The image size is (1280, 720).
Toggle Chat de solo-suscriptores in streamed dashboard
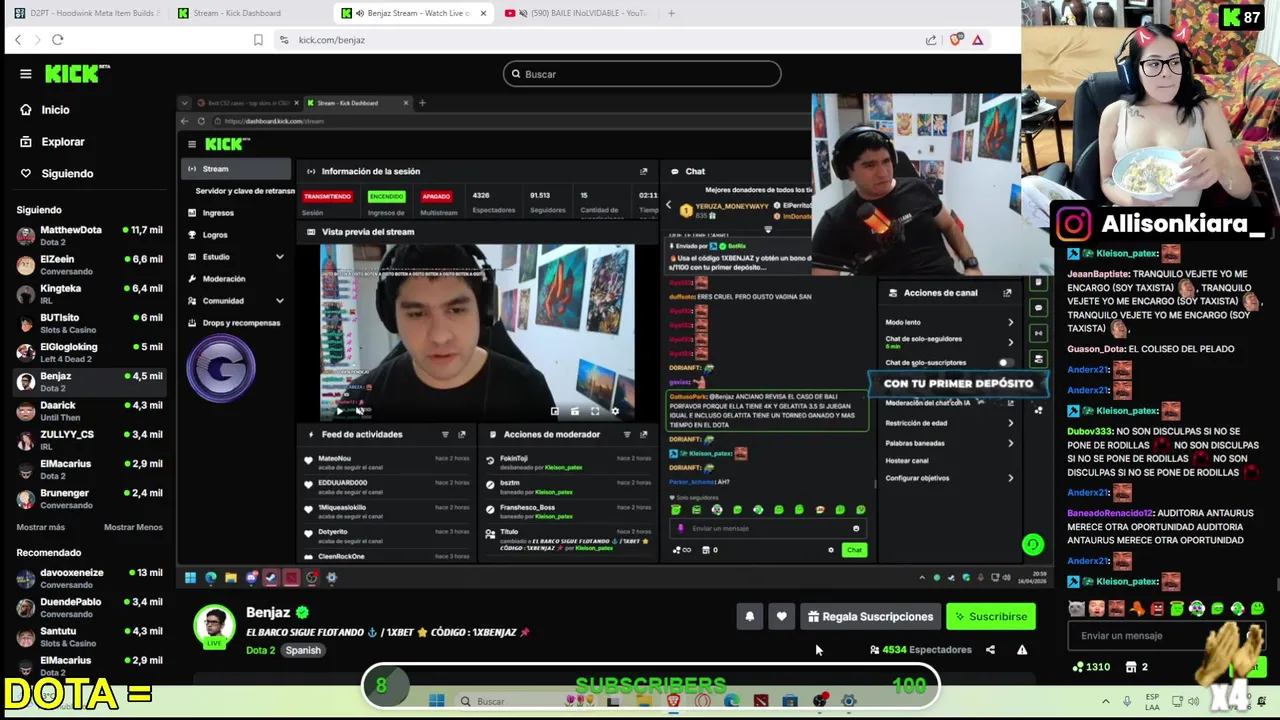coord(1004,363)
